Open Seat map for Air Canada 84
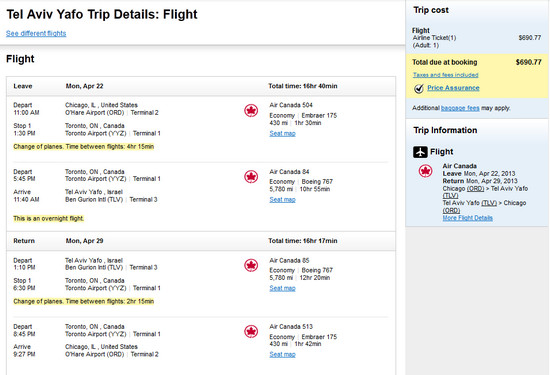 point(282,200)
